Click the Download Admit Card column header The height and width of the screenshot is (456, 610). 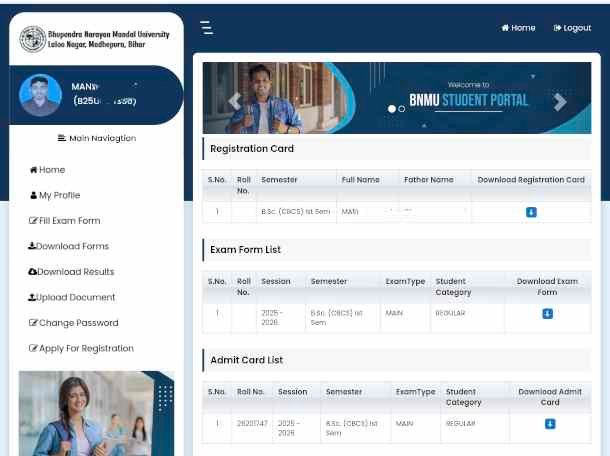[550, 397]
